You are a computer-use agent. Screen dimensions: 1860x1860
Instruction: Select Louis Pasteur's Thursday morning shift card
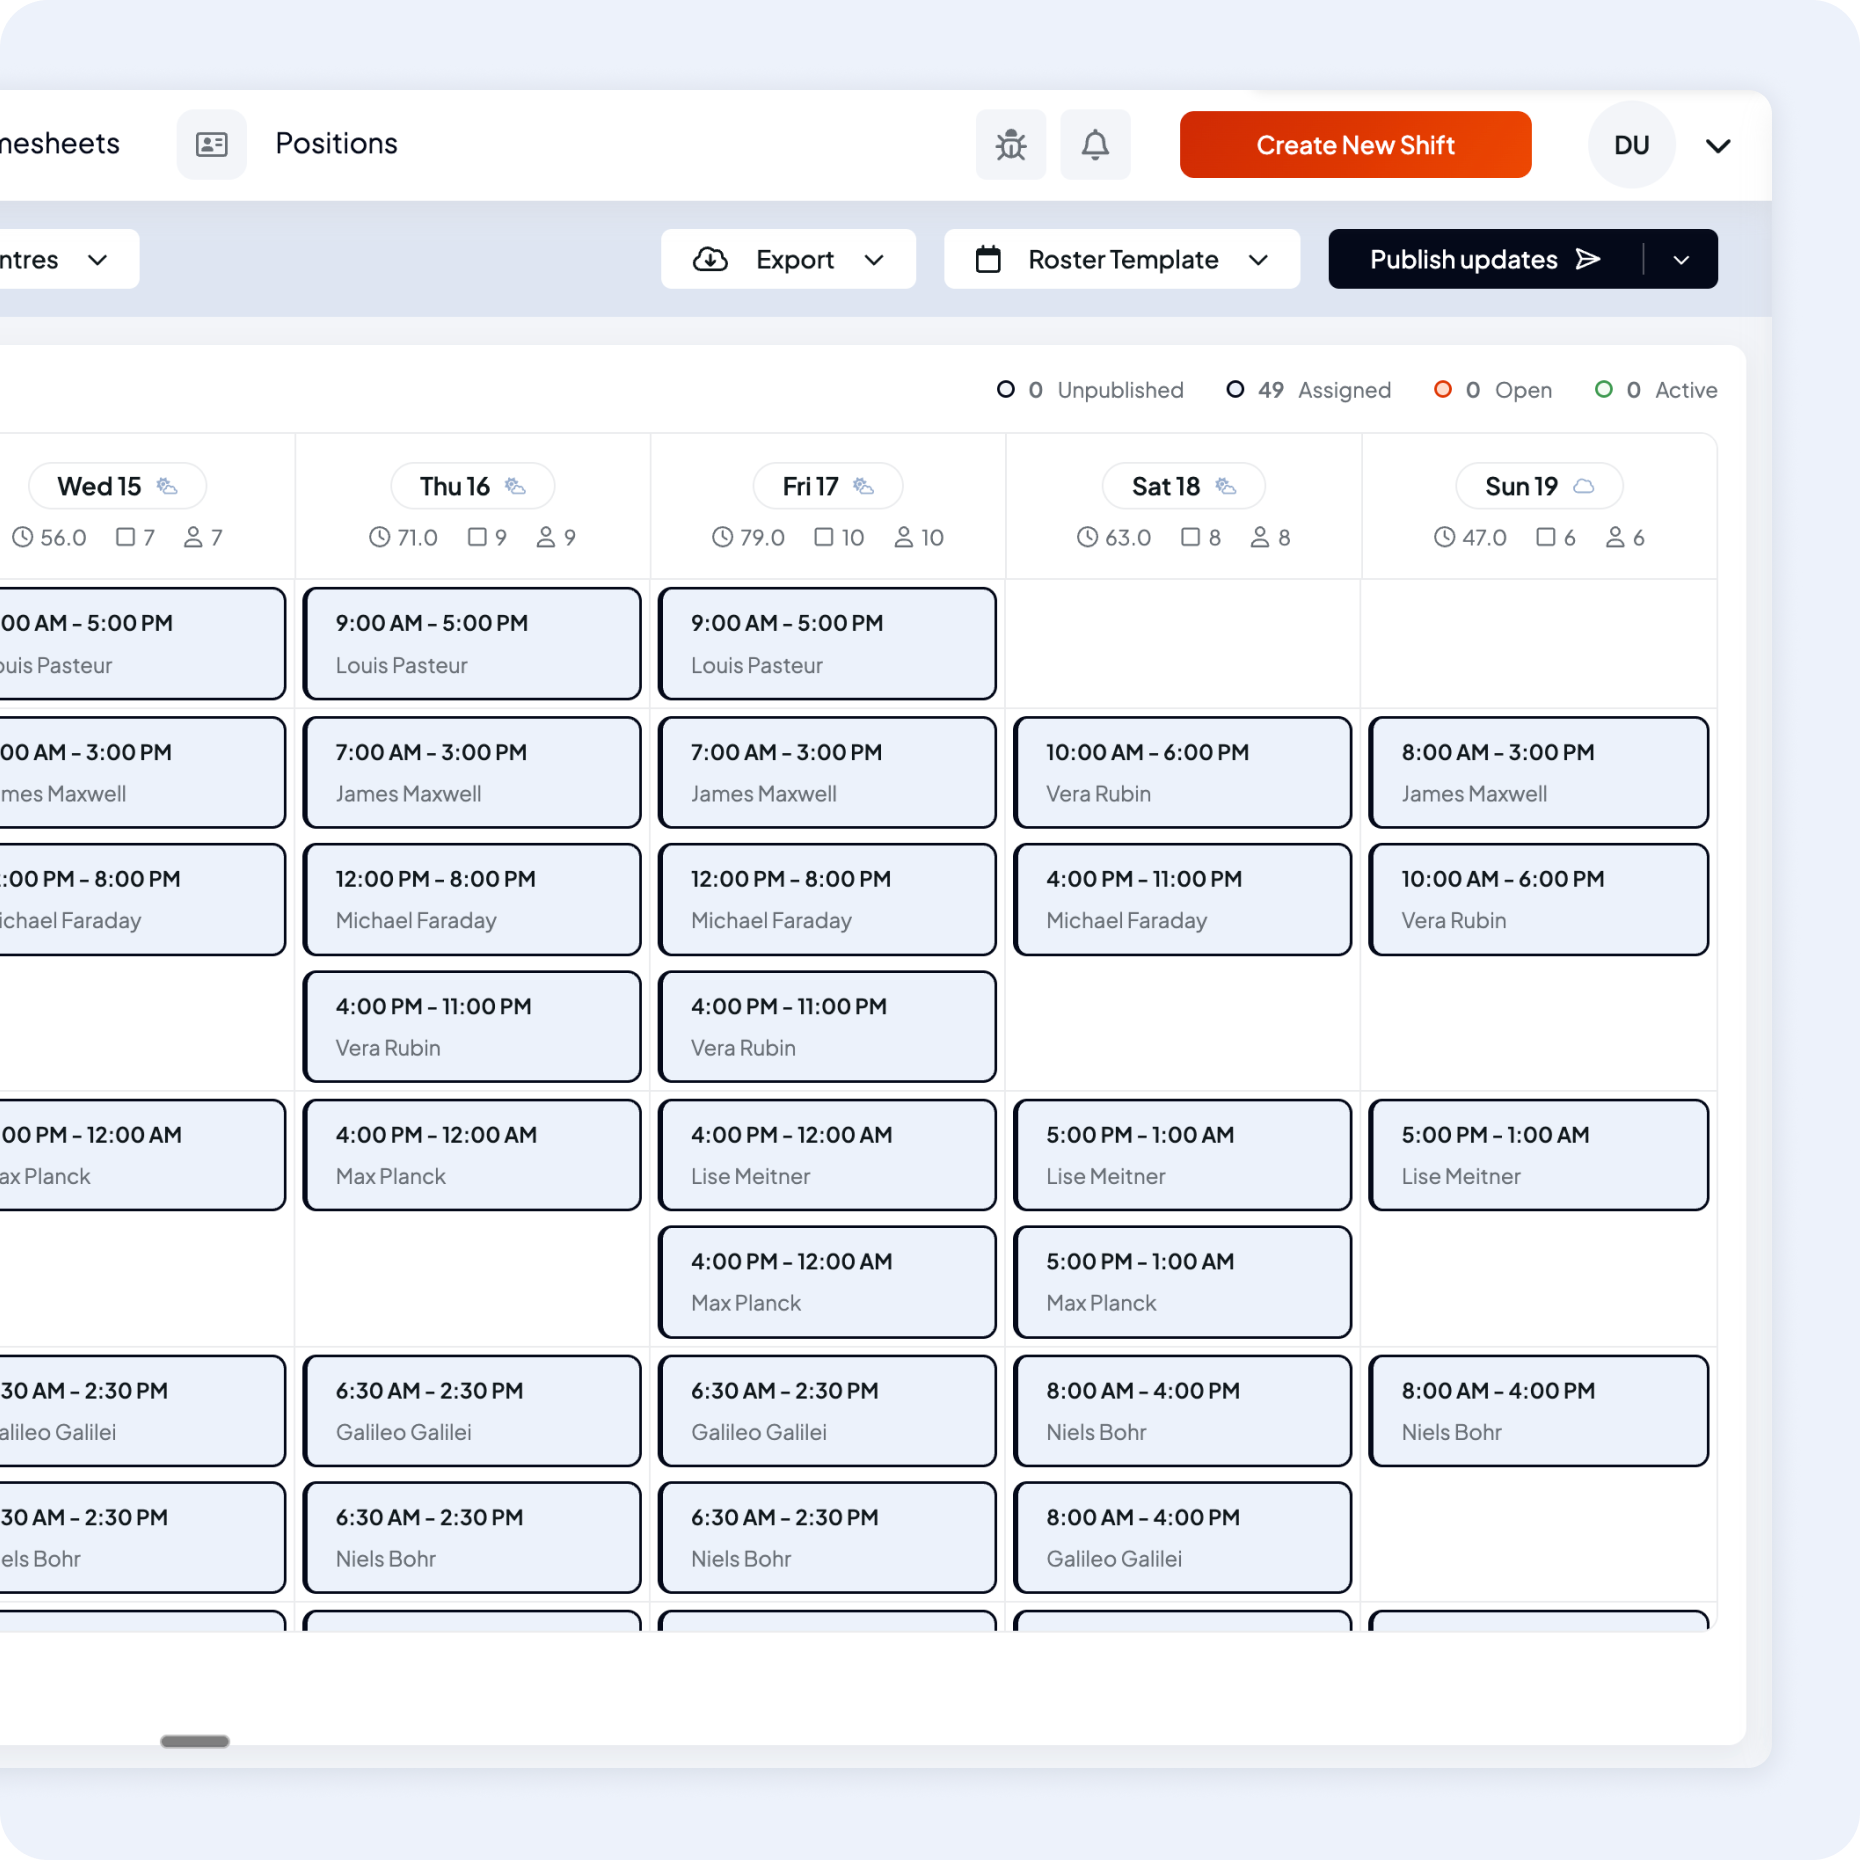click(471, 643)
